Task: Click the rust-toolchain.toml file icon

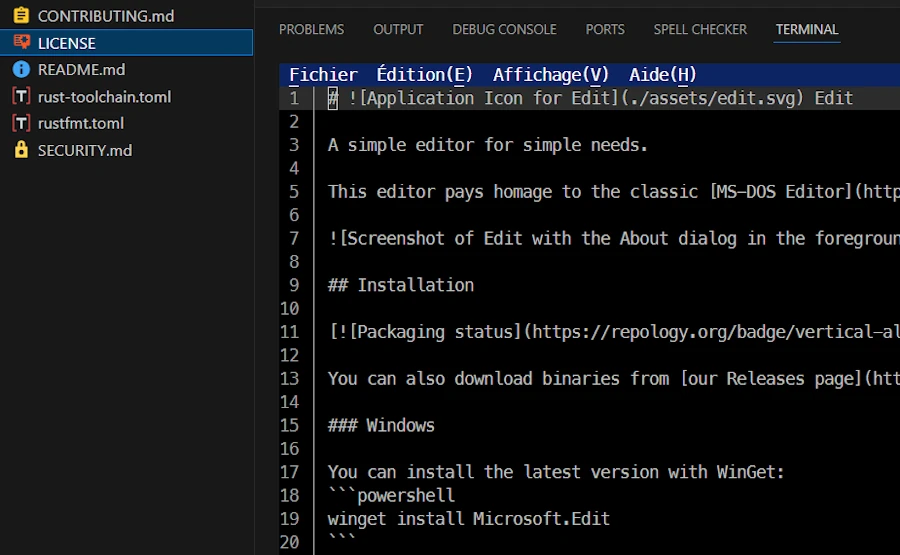Action: pyautogui.click(x=21, y=97)
